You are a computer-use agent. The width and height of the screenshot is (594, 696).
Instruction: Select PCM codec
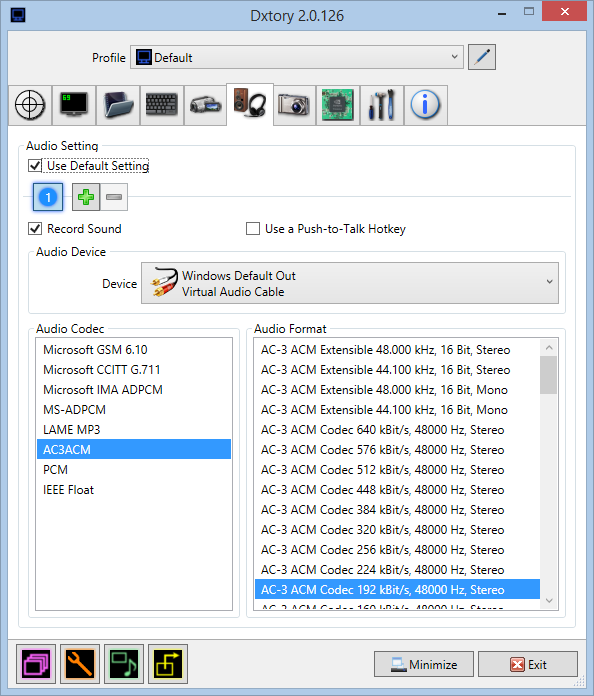pyautogui.click(x=134, y=470)
